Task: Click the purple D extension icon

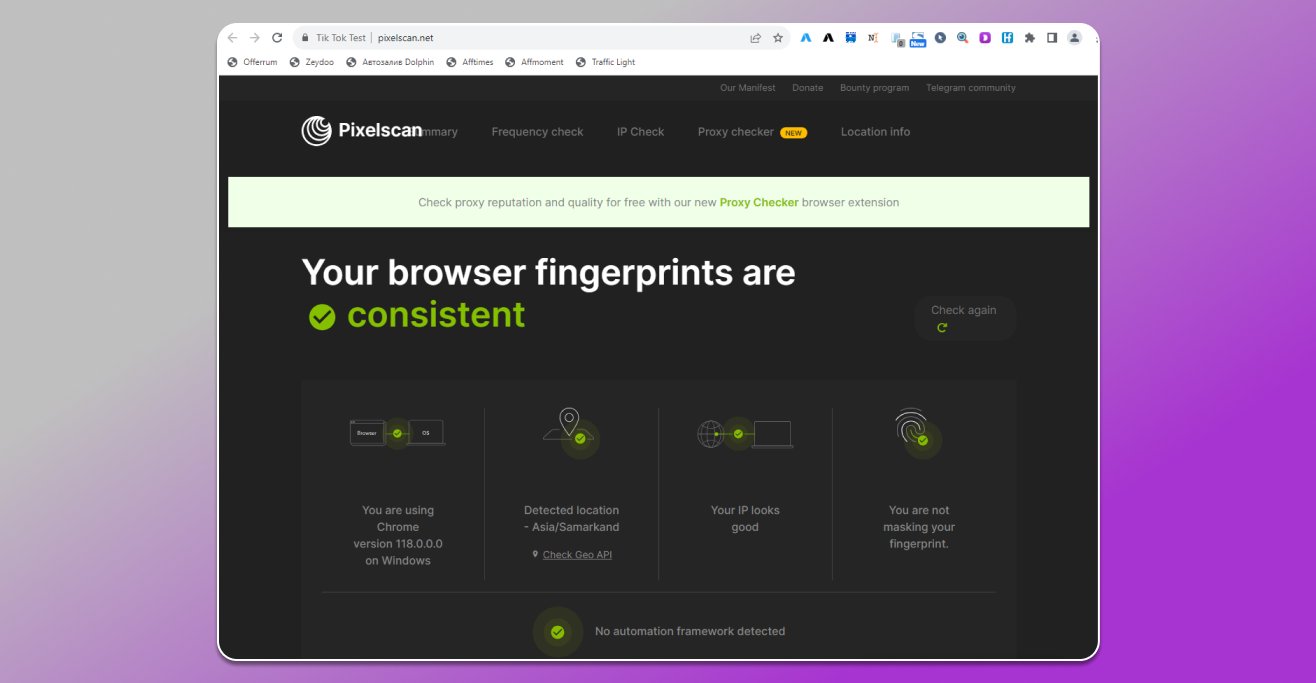Action: click(985, 38)
